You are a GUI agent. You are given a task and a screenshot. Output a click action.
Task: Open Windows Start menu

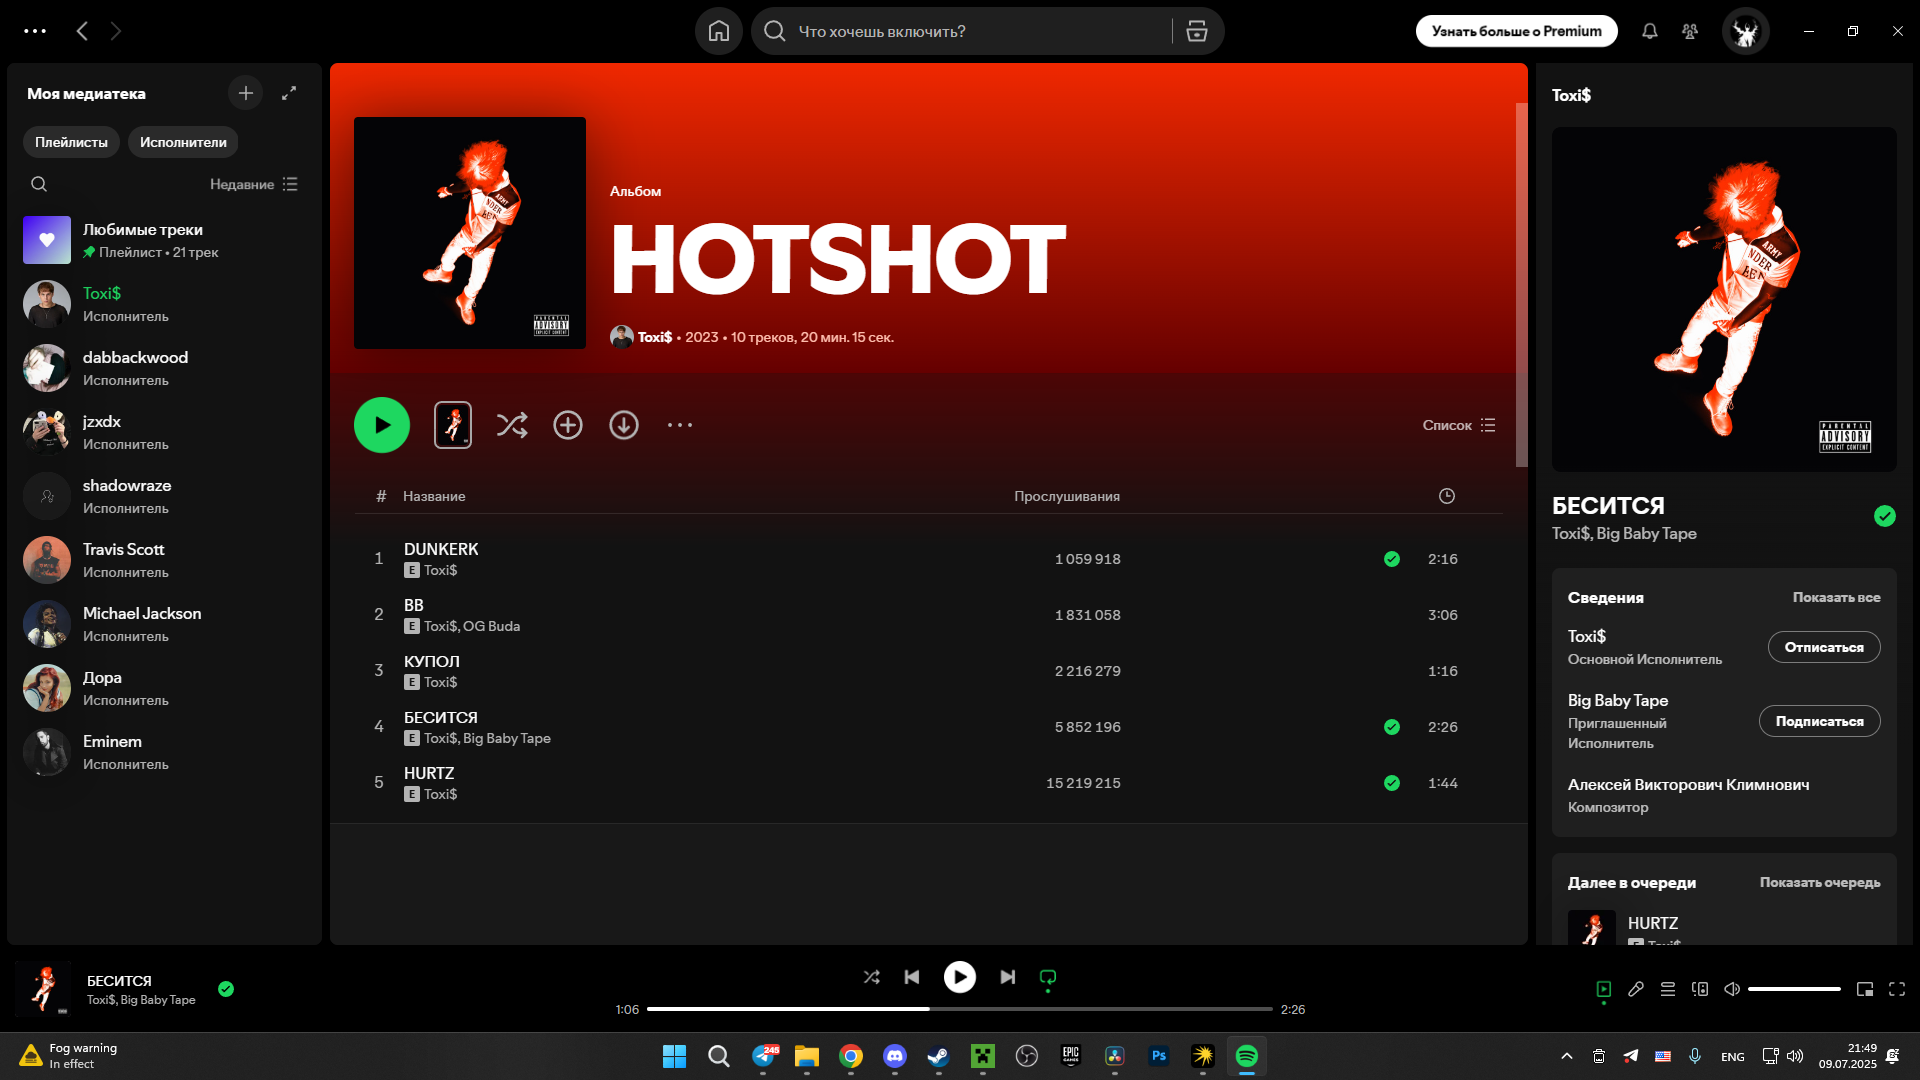674,1056
